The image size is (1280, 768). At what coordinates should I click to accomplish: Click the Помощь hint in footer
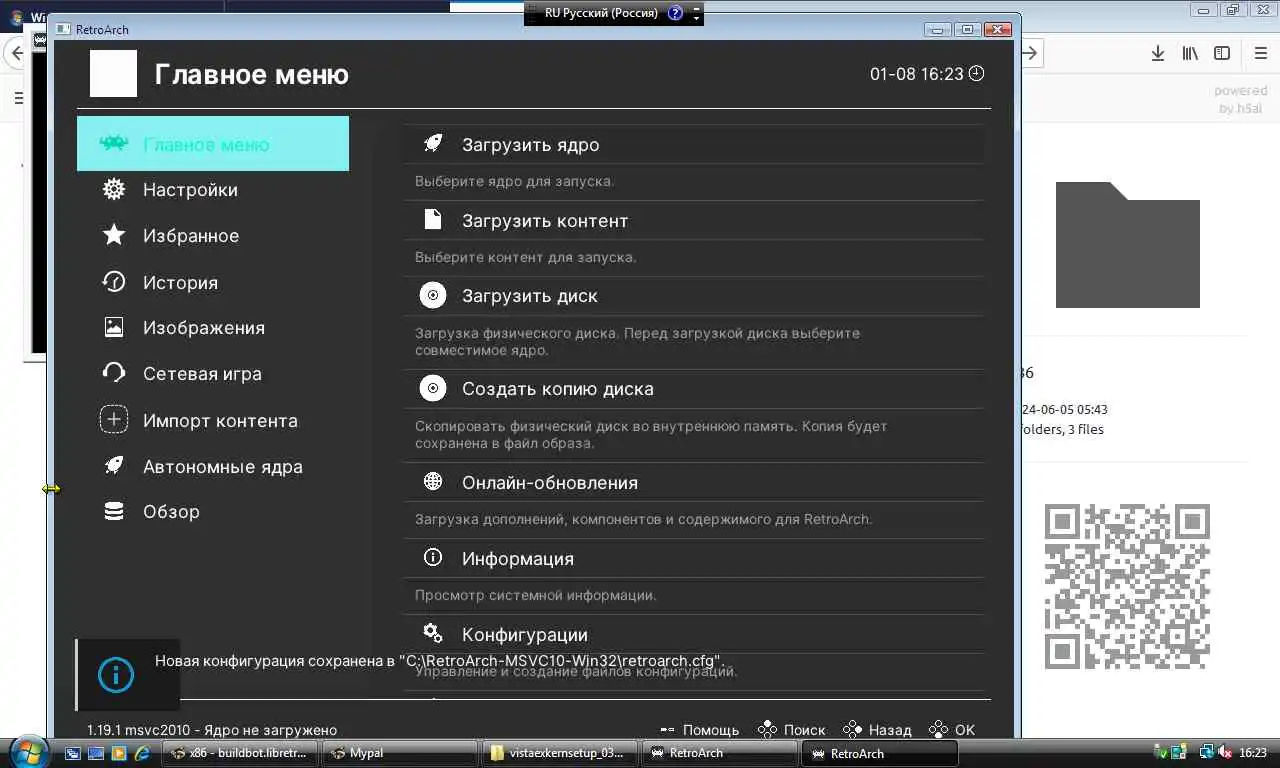tap(699, 730)
